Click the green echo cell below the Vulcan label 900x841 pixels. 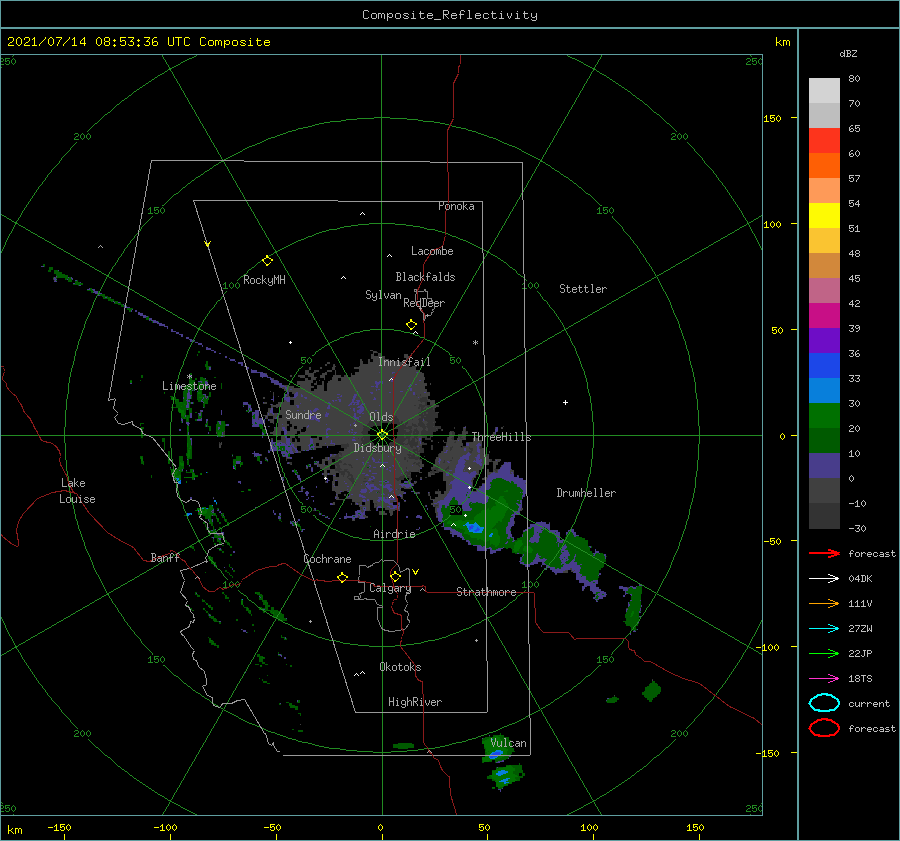(x=505, y=776)
